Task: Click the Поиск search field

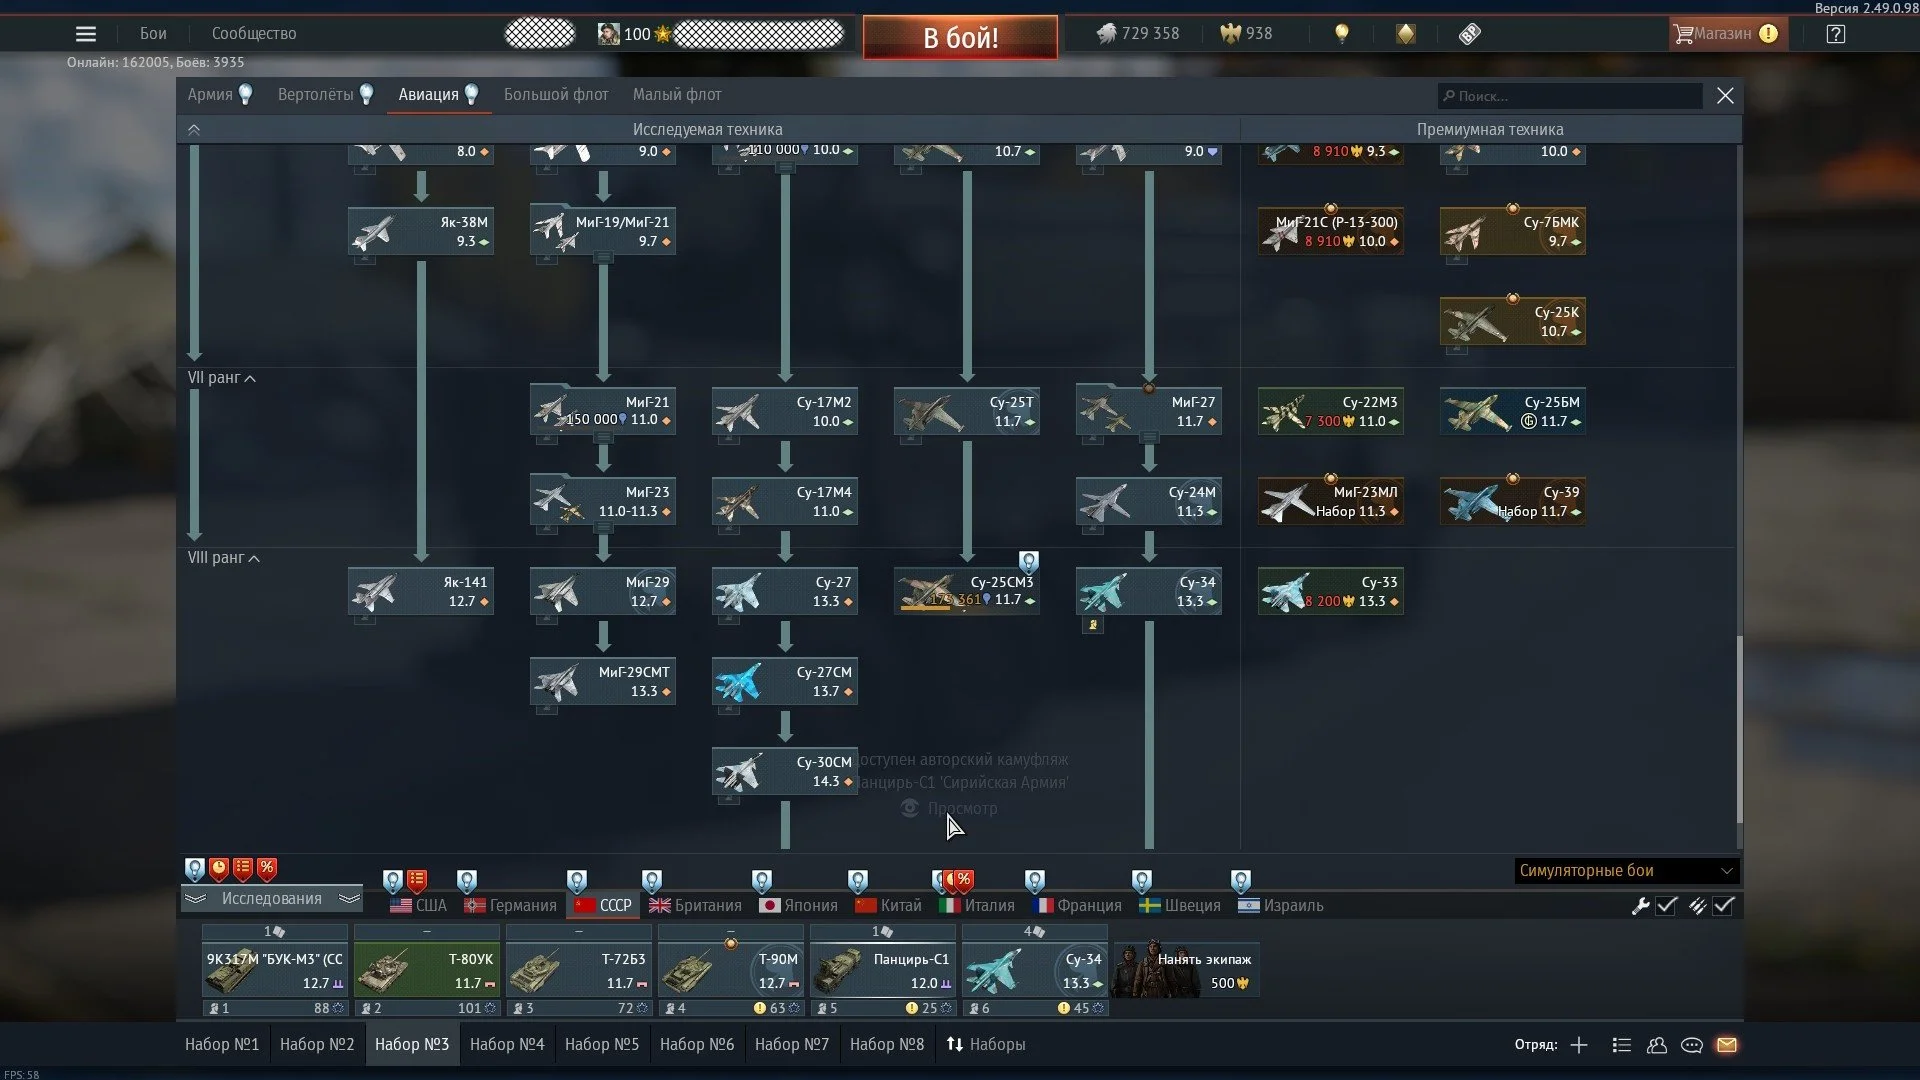Action: click(1570, 96)
